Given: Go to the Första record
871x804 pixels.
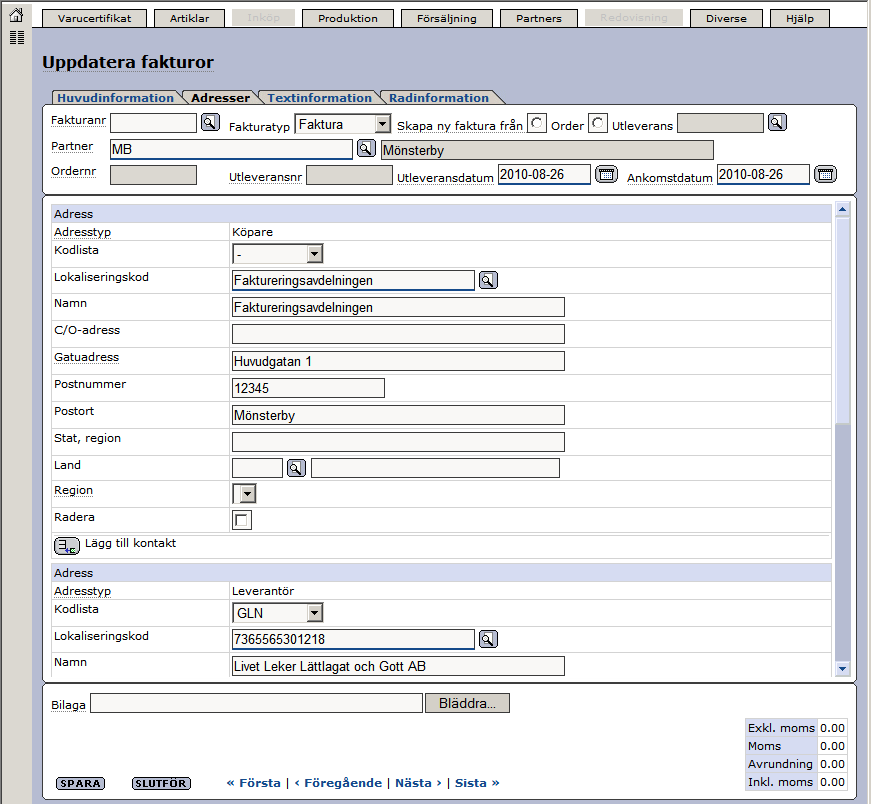Looking at the screenshot, I should (254, 783).
